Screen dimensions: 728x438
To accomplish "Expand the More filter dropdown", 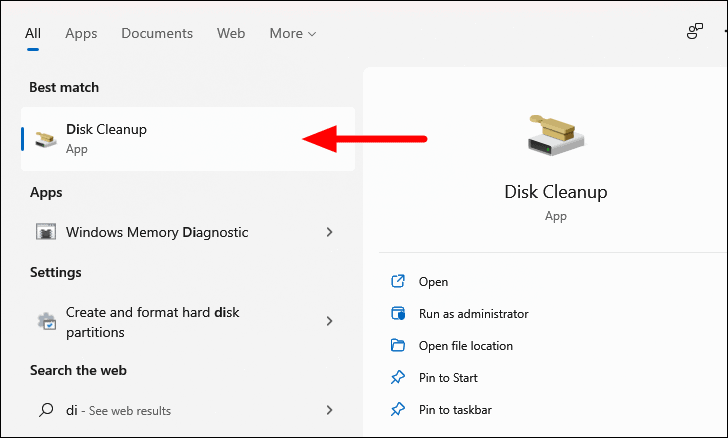I will [x=292, y=33].
